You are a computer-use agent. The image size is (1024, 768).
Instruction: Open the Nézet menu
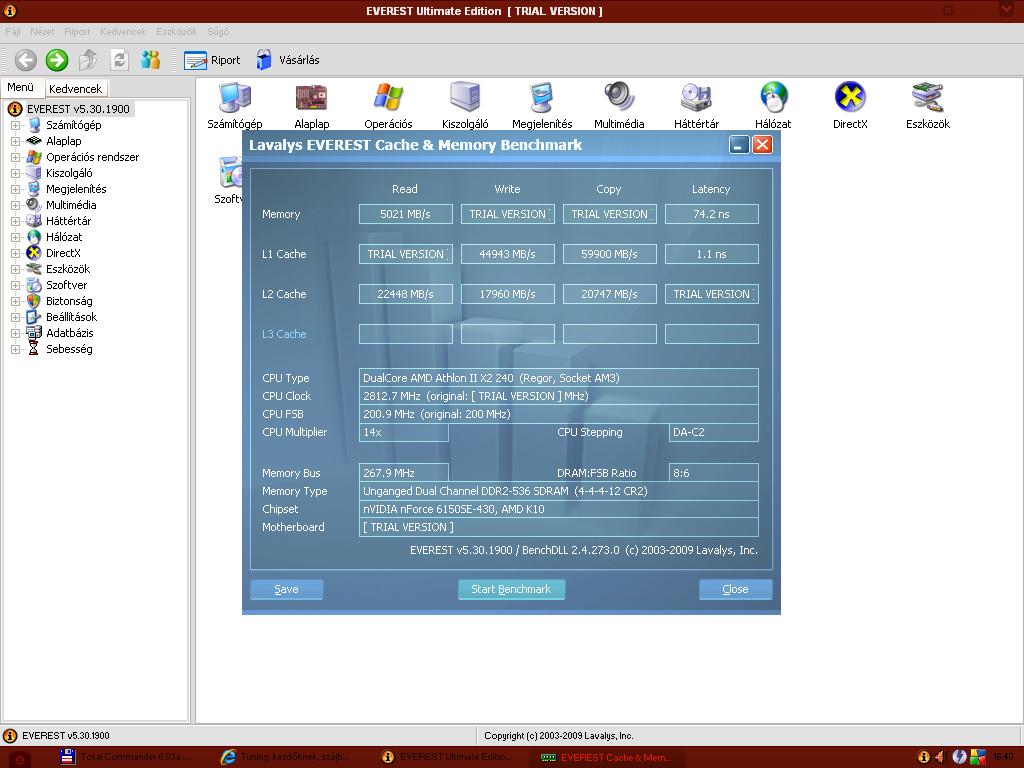42,31
